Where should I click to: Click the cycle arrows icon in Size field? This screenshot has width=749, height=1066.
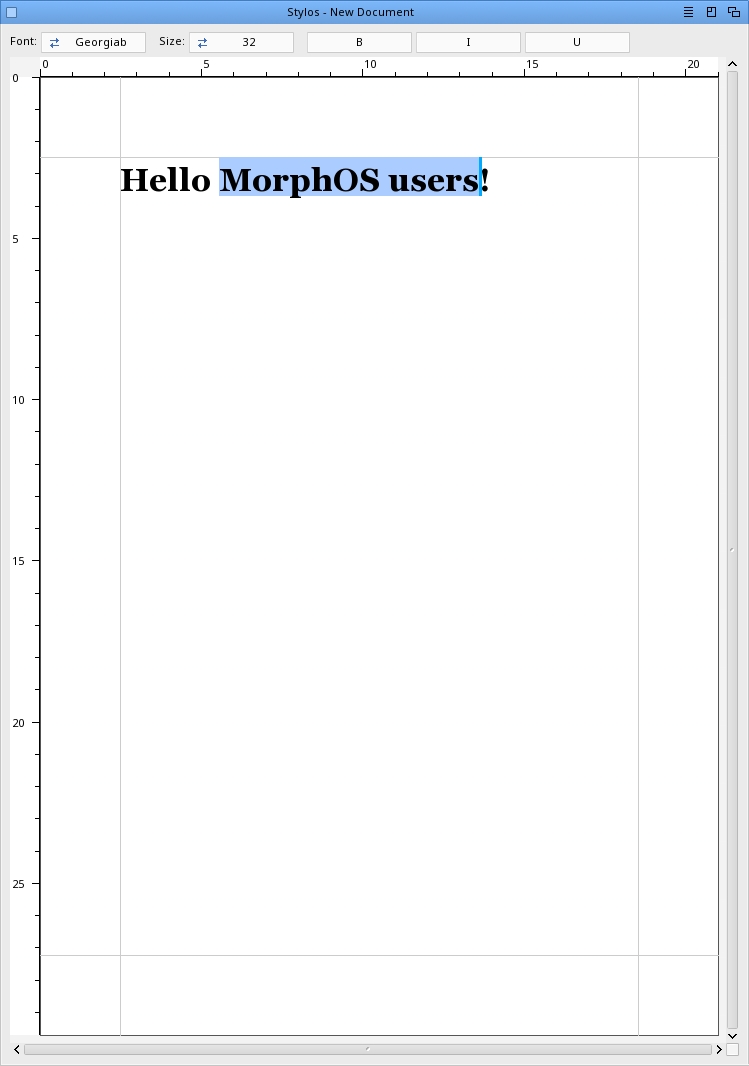coord(203,42)
